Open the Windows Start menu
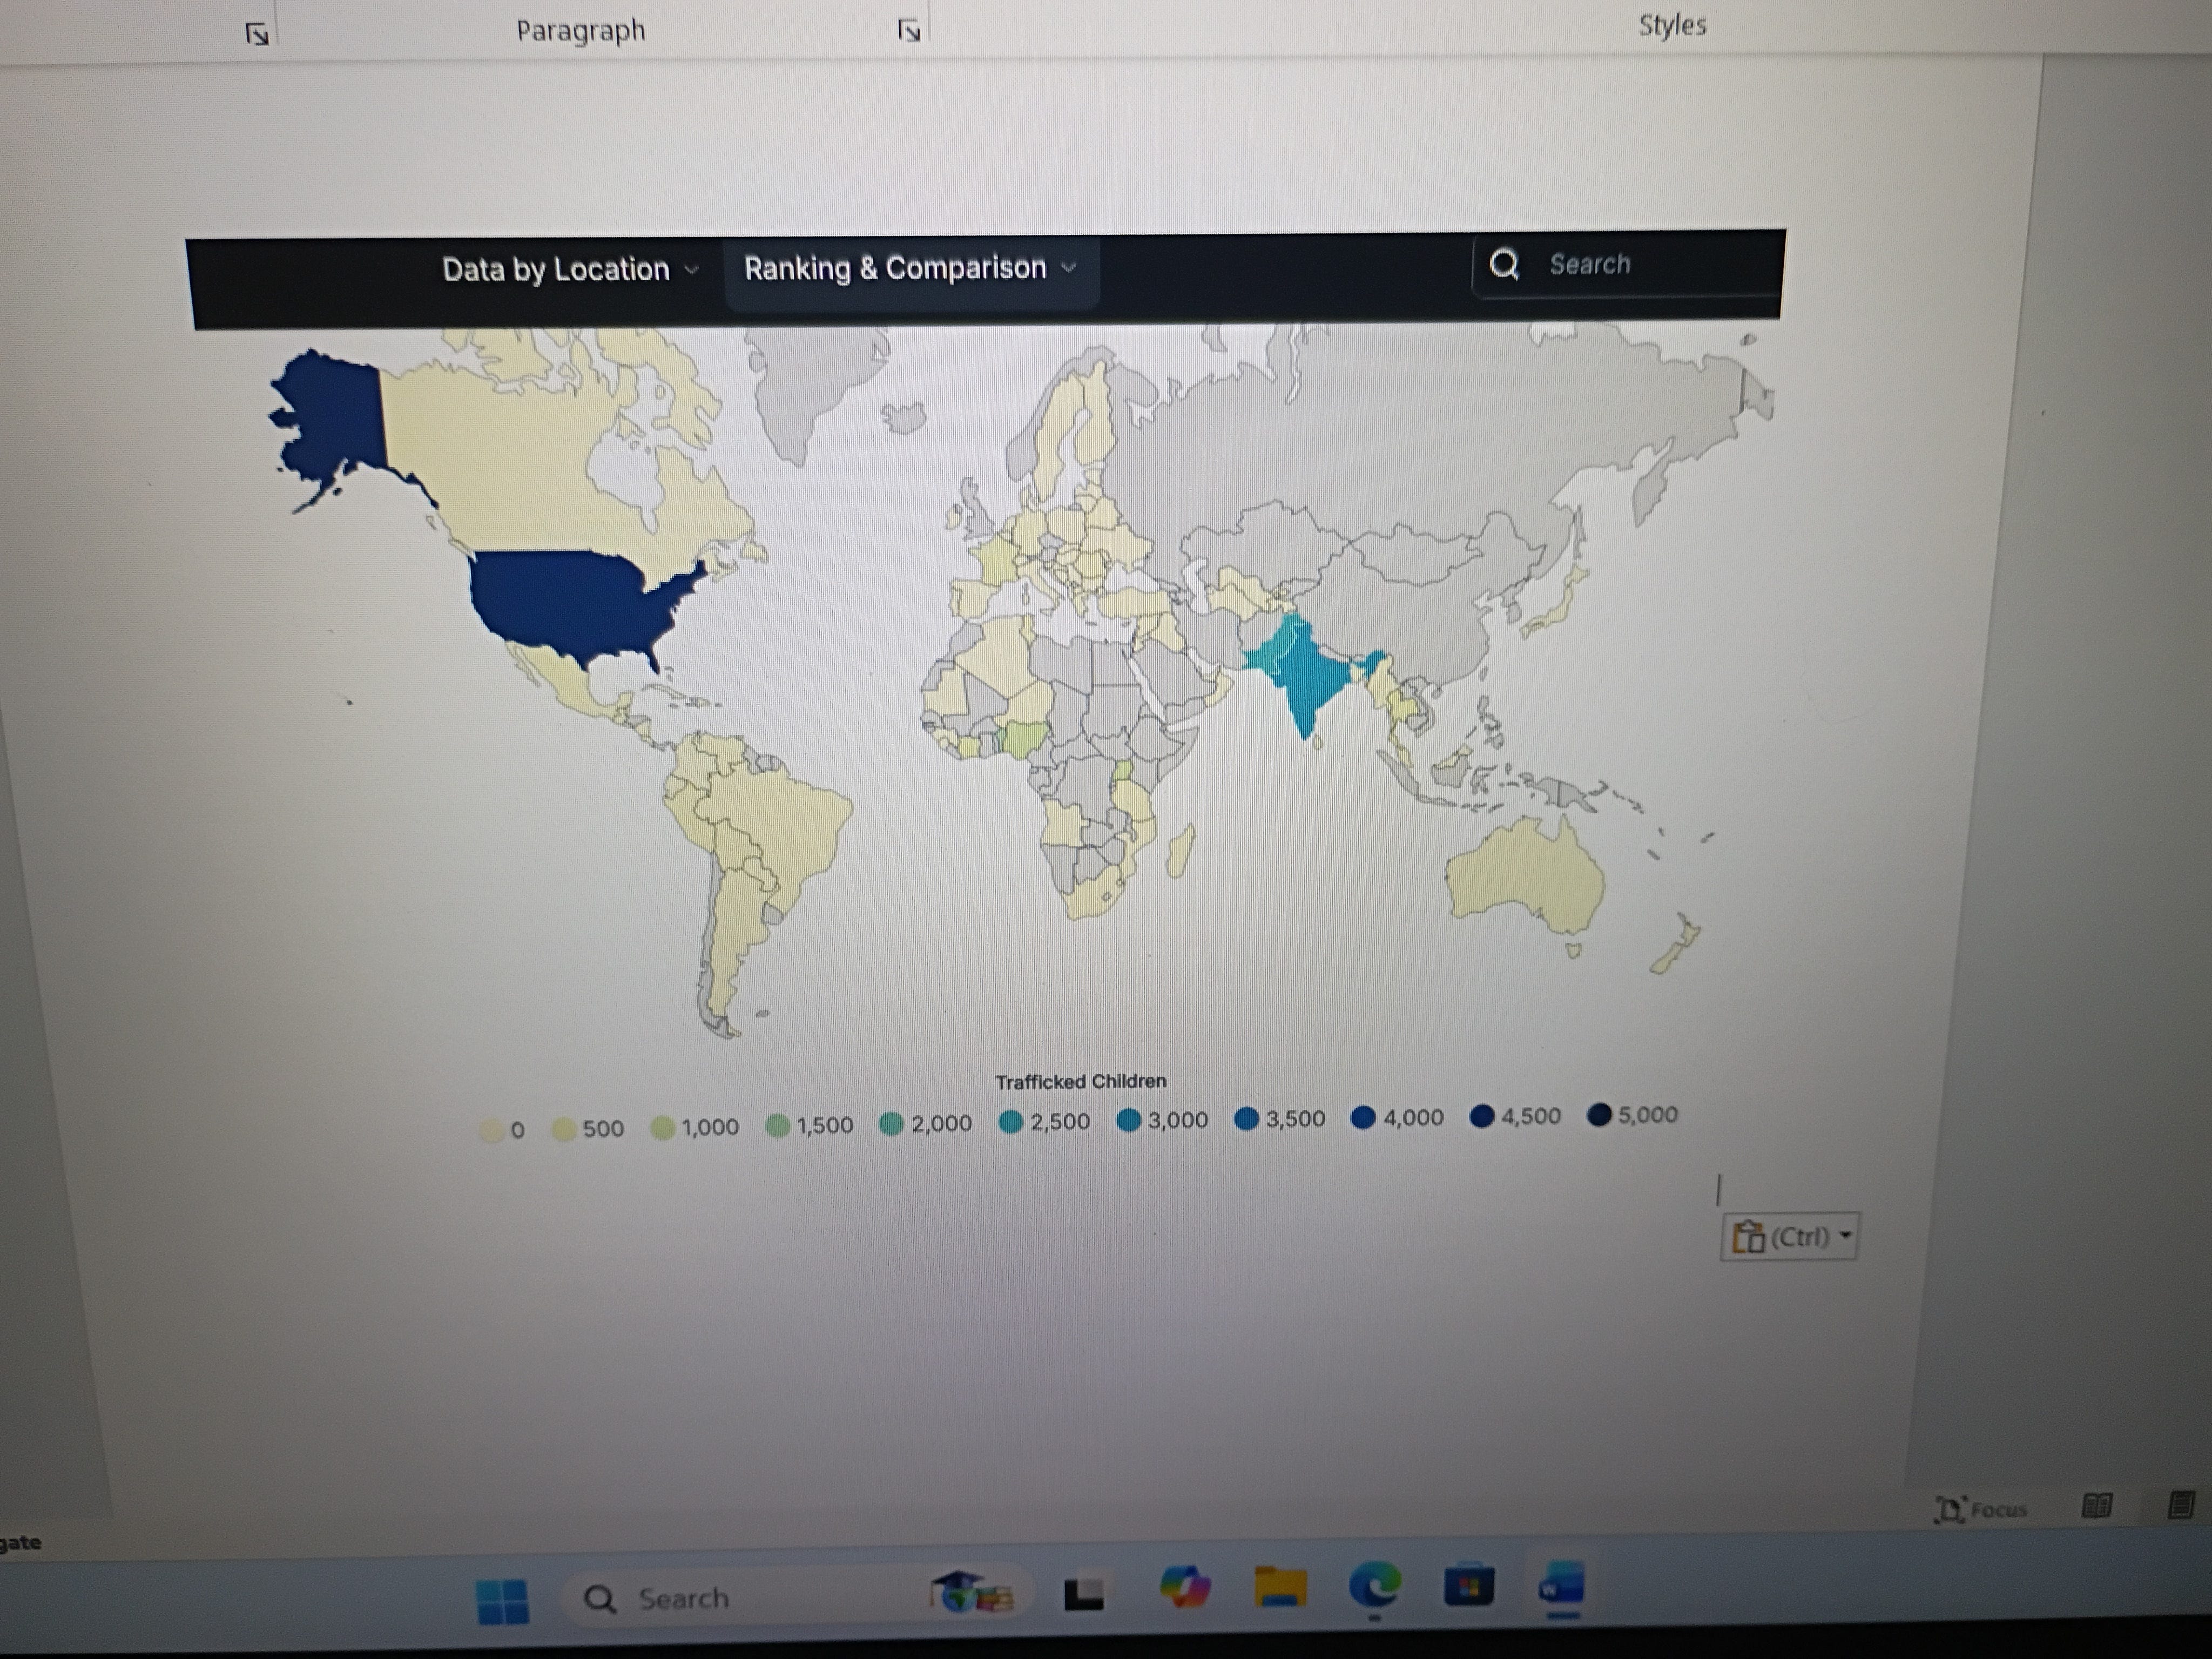Screen dimensions: 2212x1659 pyautogui.click(x=503, y=1601)
